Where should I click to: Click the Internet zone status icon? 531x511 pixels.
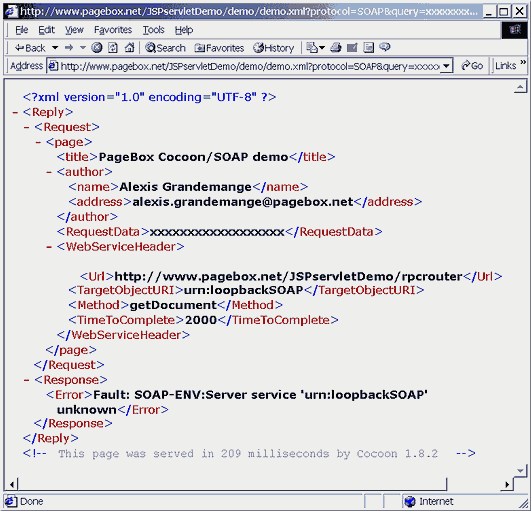pyautogui.click(x=410, y=502)
